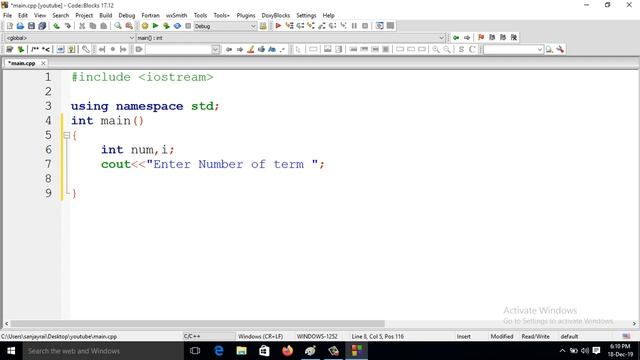640x360 pixels.
Task: Run the program with the green play icon
Action: (155, 26)
